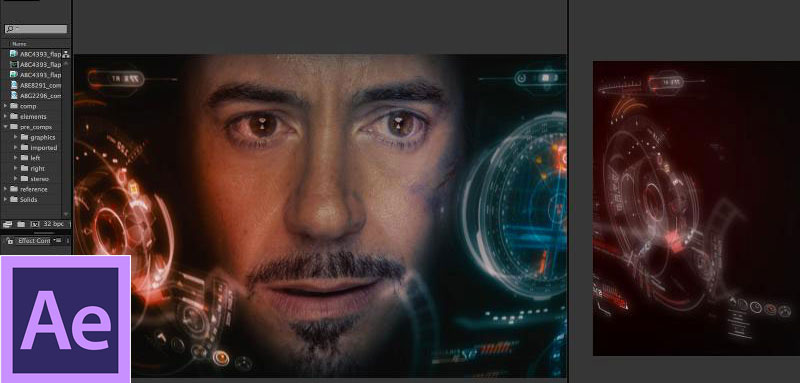Select the comp folder icon
The width and height of the screenshot is (800, 383).
[x=14, y=106]
